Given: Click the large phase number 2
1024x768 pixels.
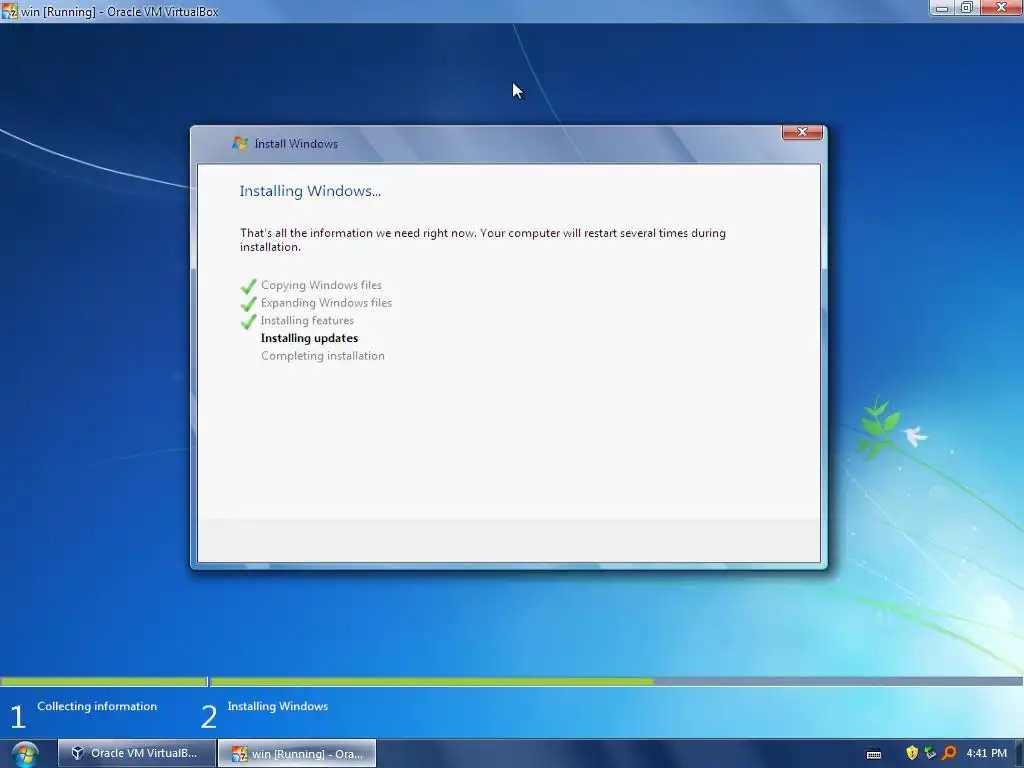Looking at the screenshot, I should pyautogui.click(x=208, y=716).
